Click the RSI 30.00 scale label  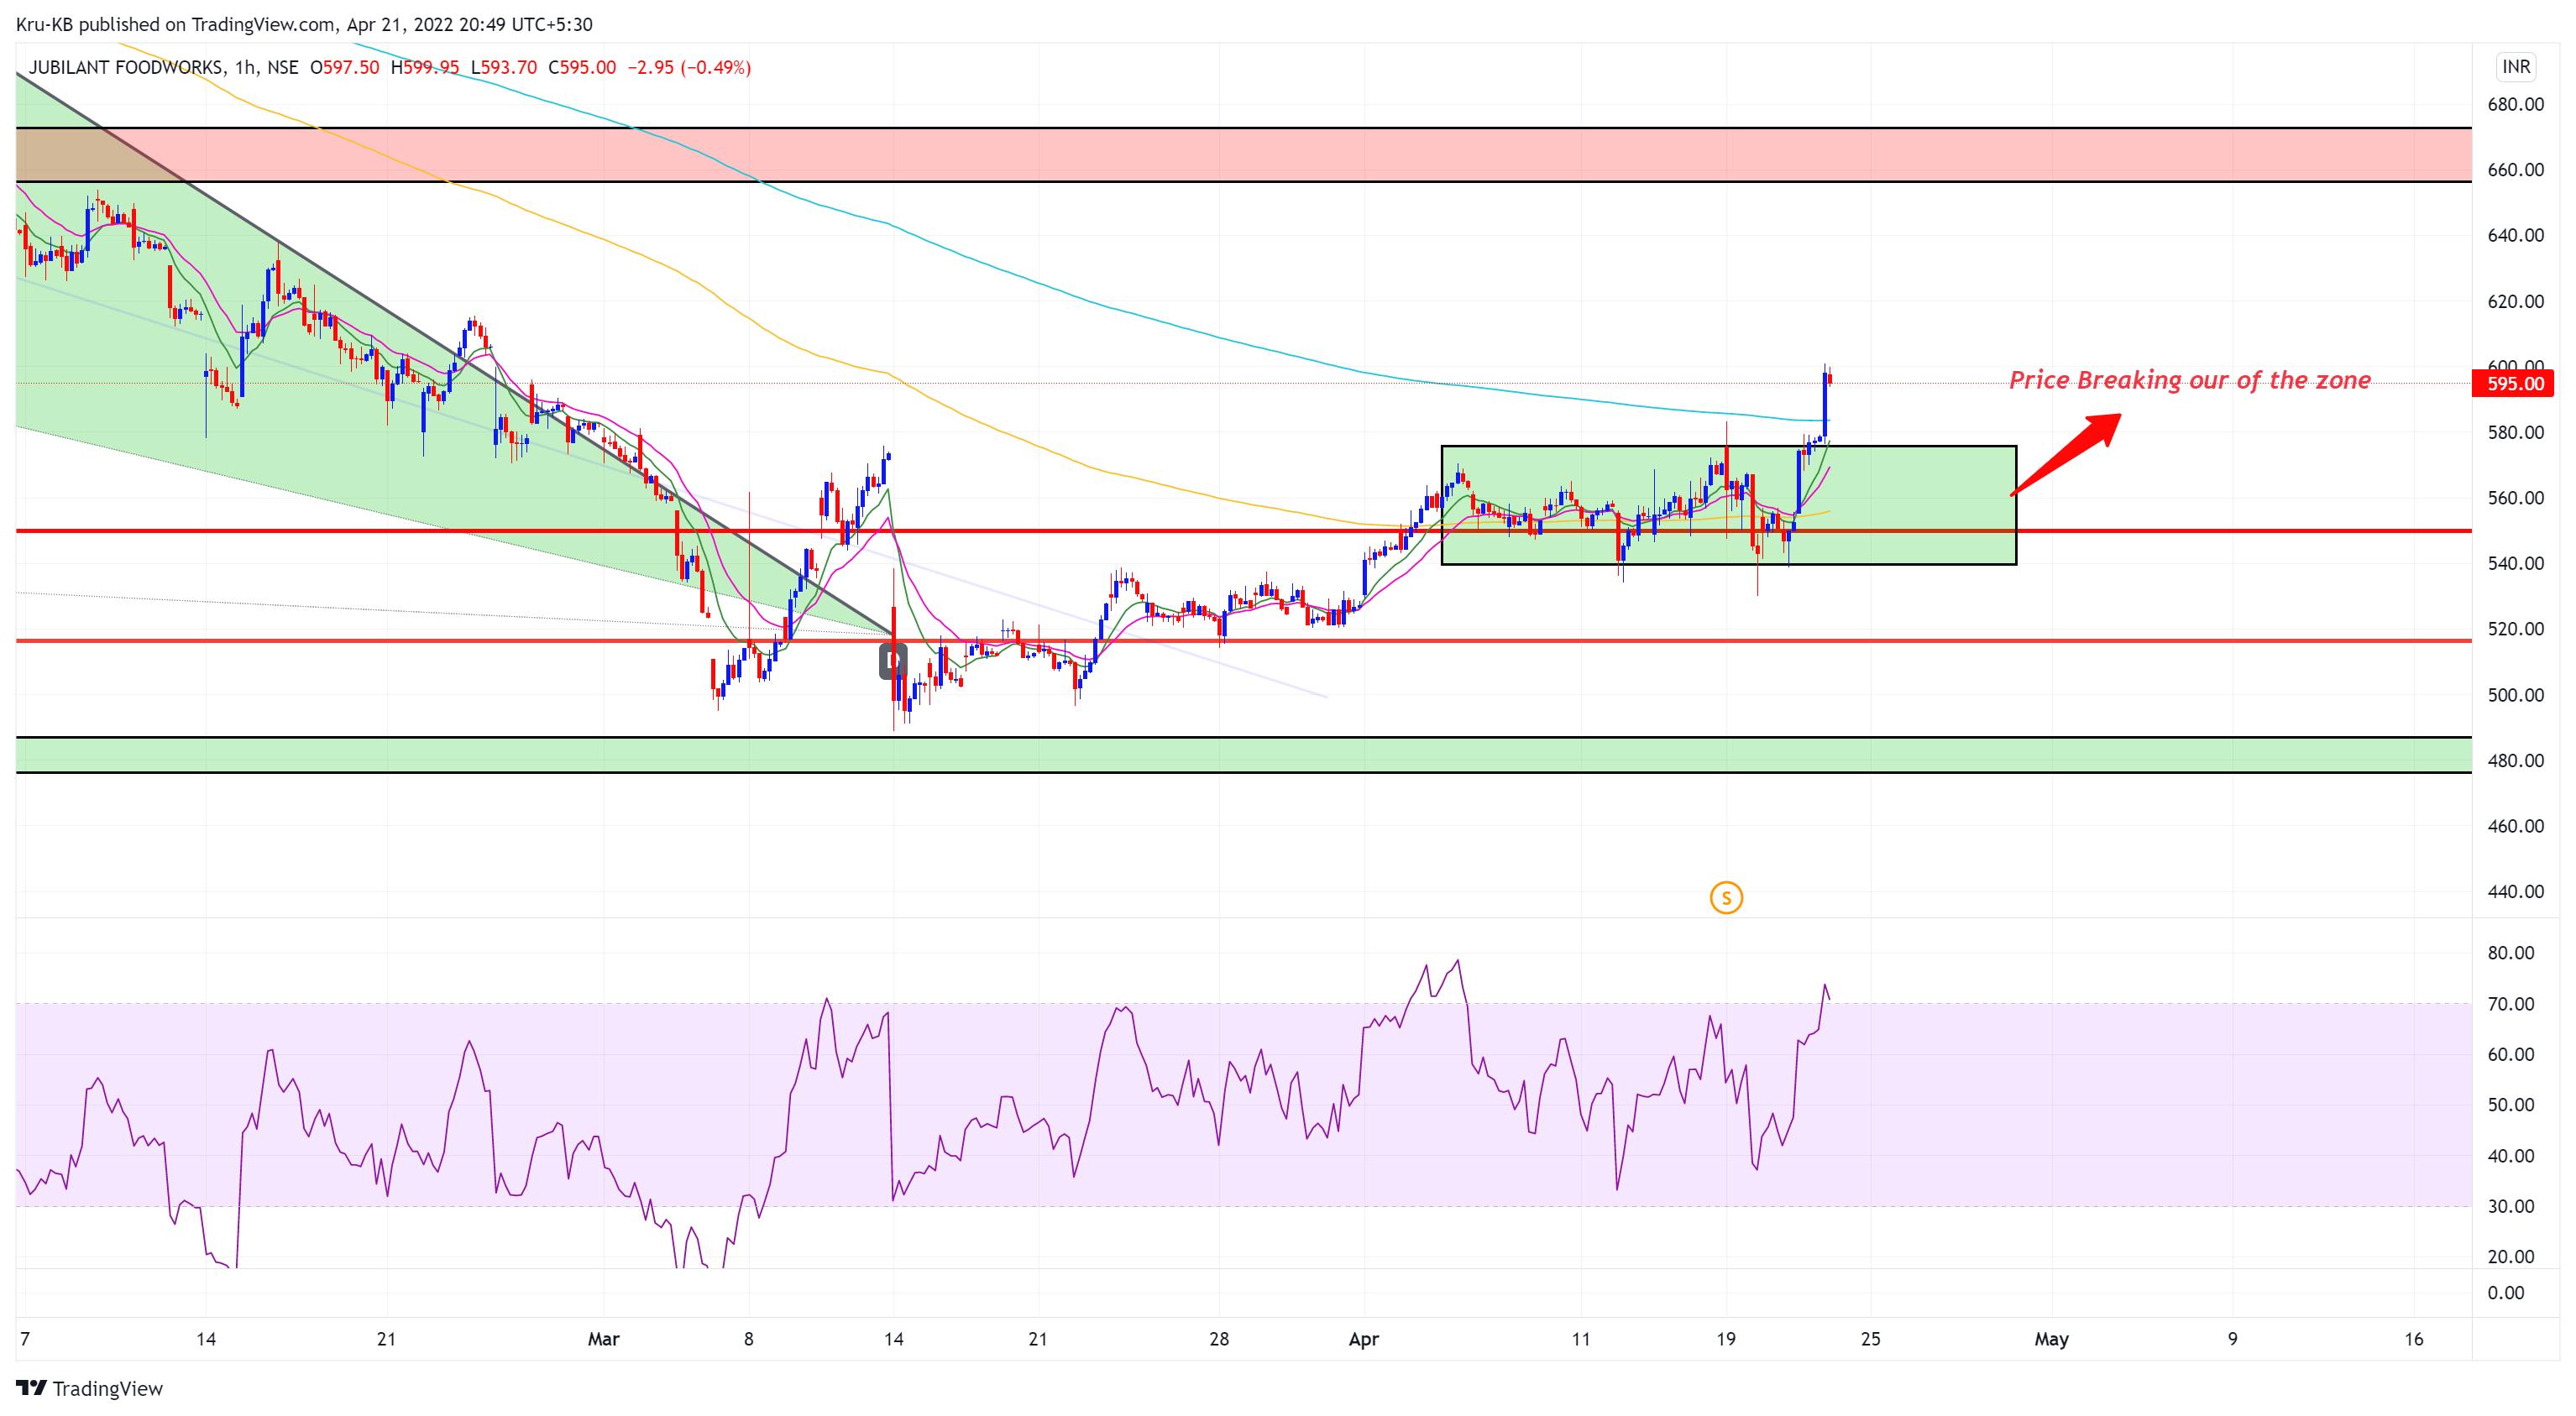tap(2511, 1206)
